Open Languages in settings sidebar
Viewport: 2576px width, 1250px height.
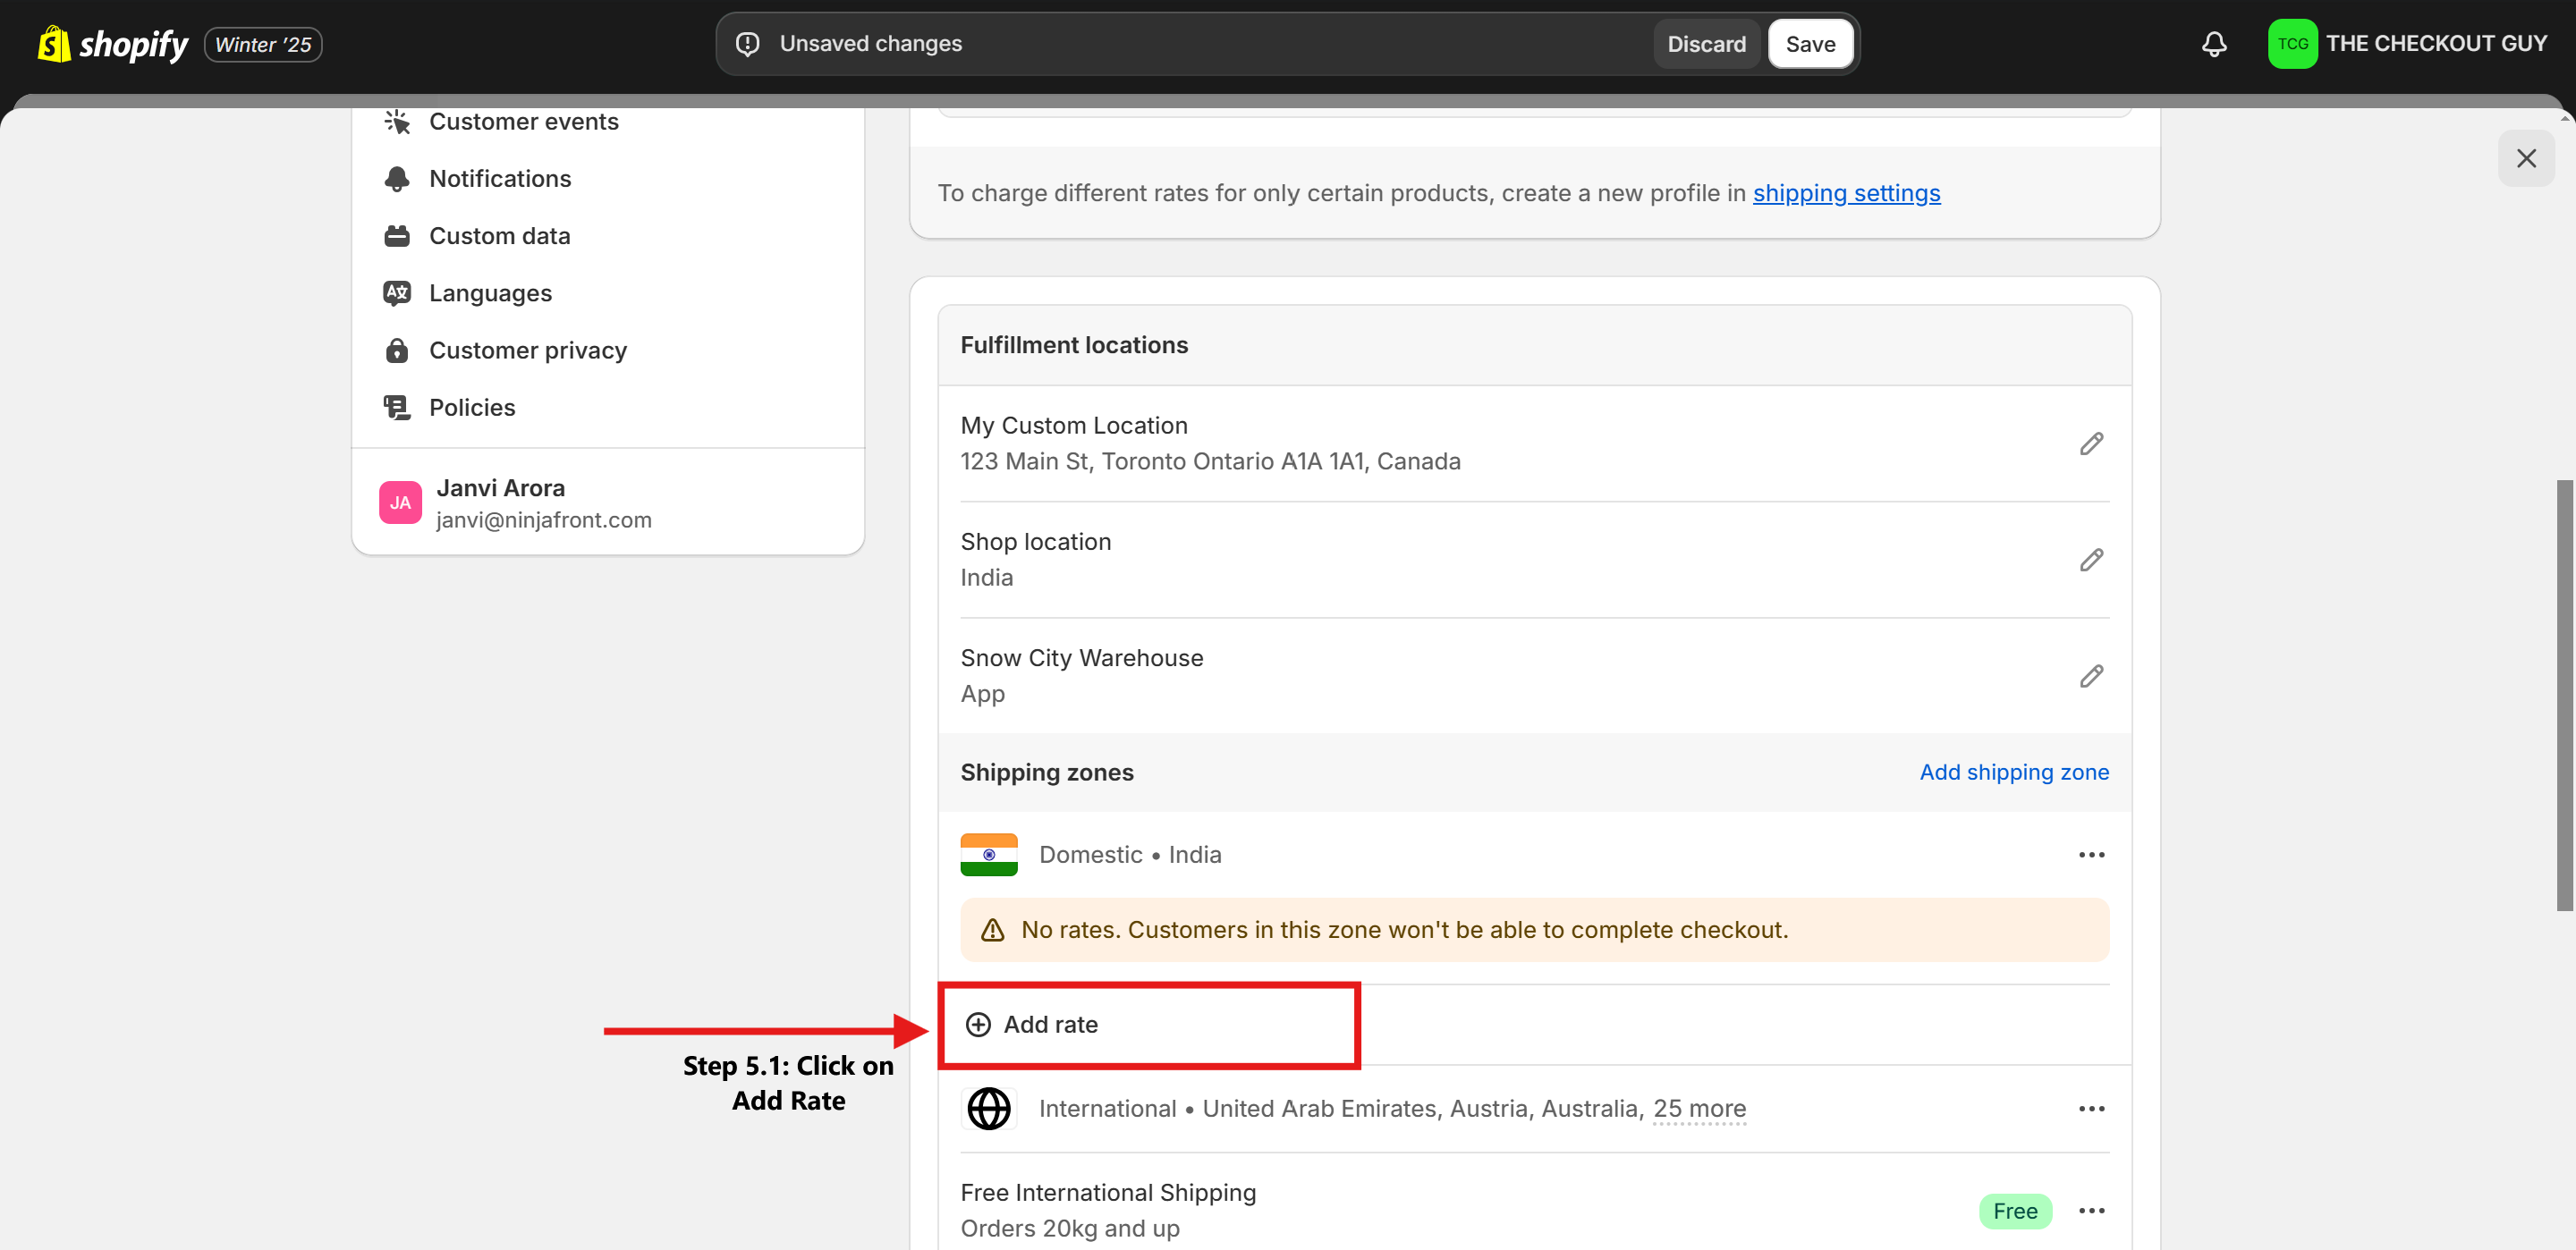(490, 294)
